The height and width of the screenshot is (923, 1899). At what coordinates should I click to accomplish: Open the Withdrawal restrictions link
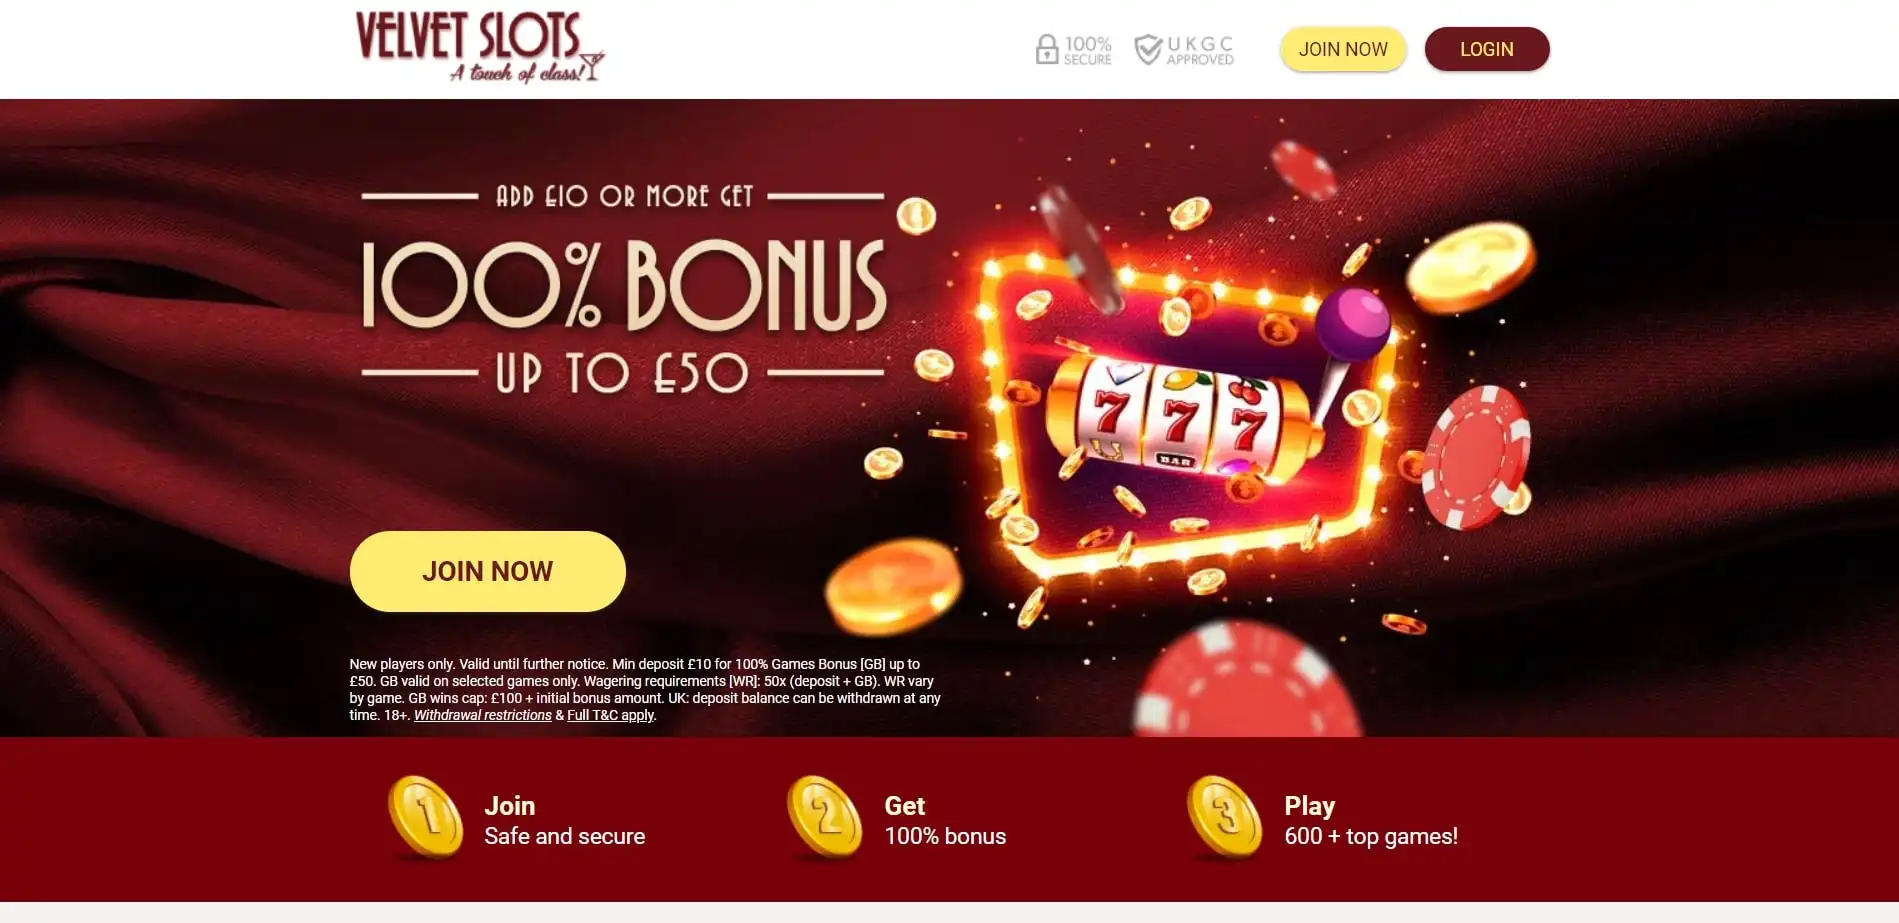point(483,715)
